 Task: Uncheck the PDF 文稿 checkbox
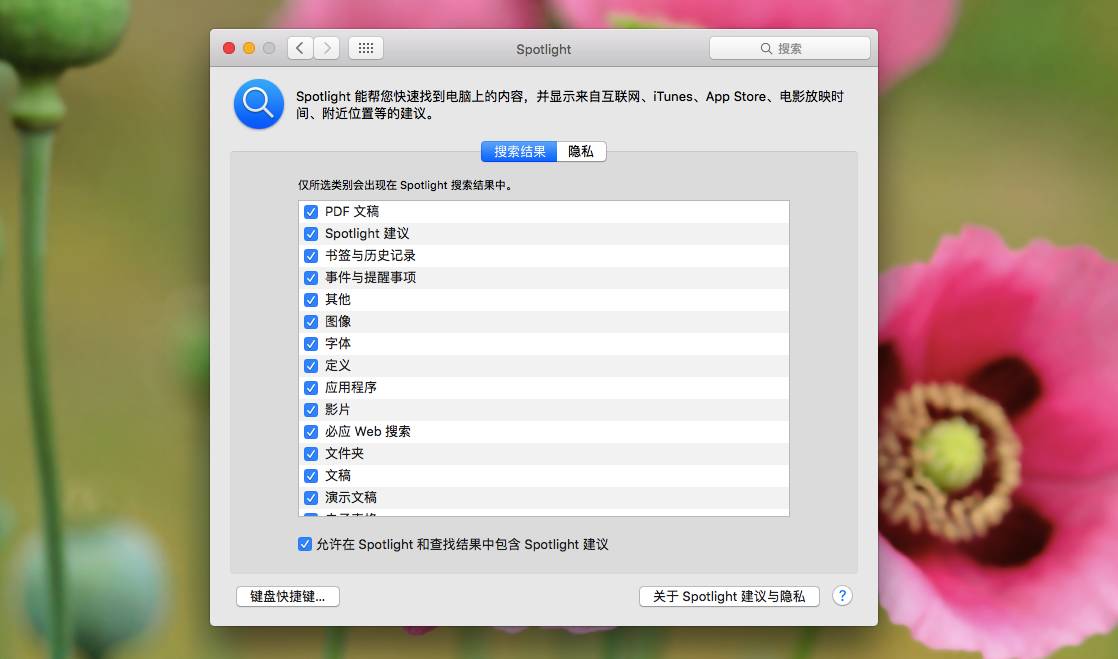(311, 212)
